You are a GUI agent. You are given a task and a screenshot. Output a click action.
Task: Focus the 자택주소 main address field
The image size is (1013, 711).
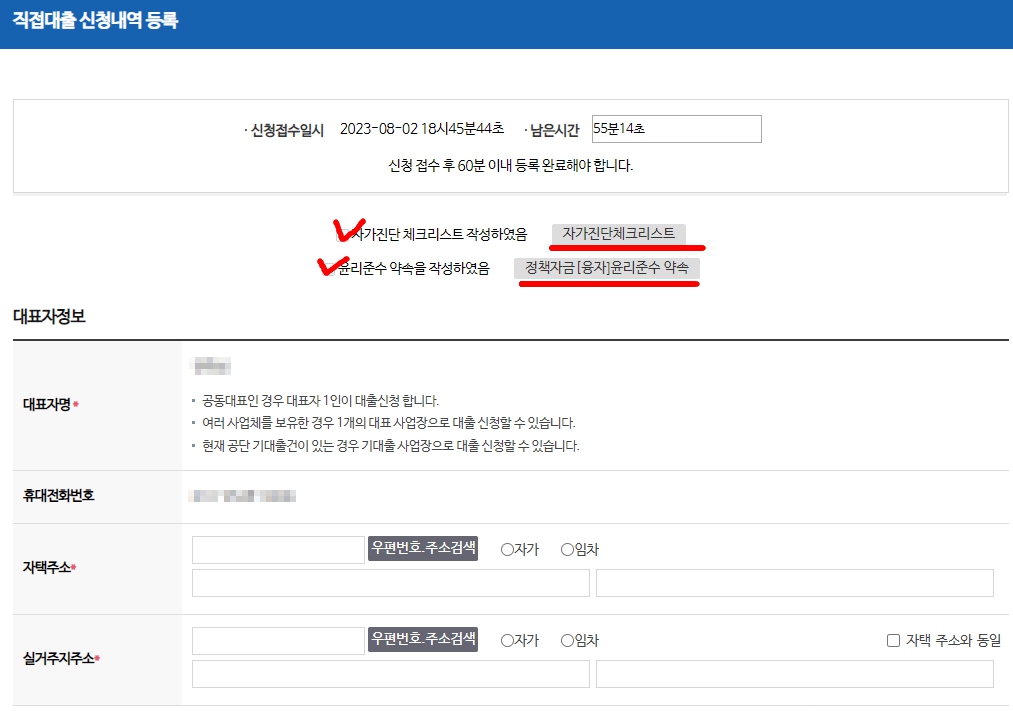coord(390,583)
